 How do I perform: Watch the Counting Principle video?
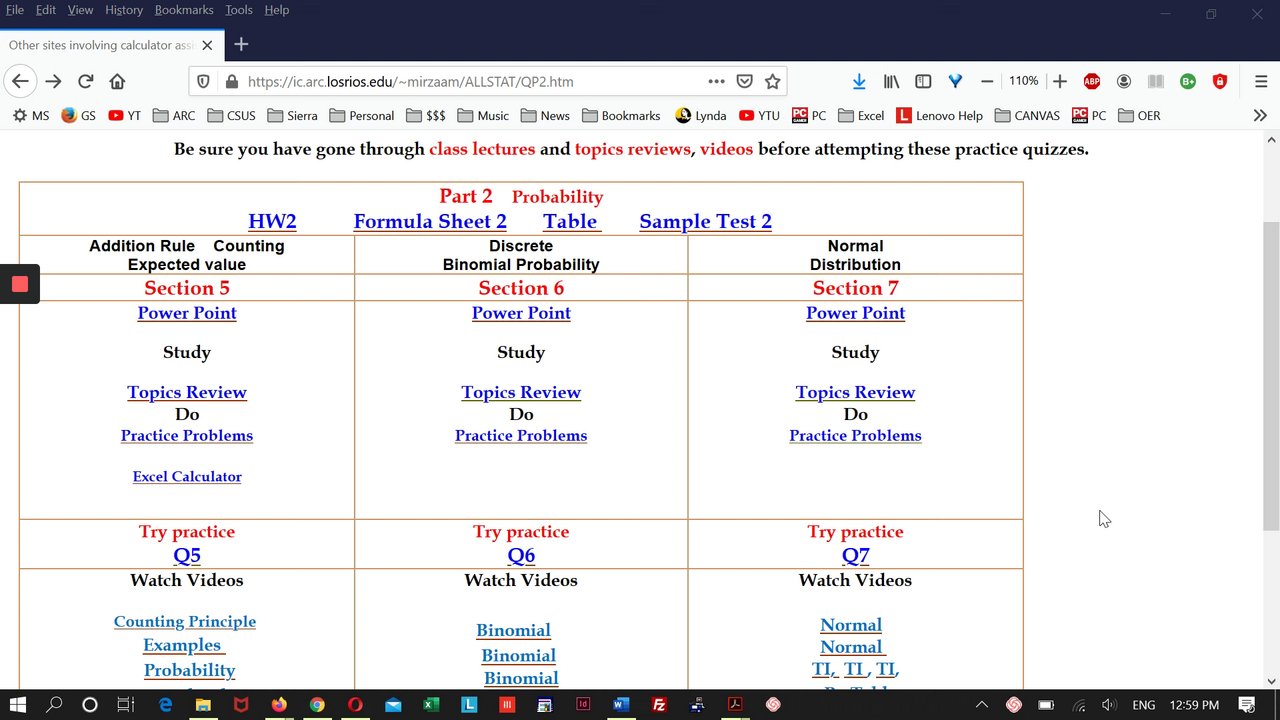185,621
